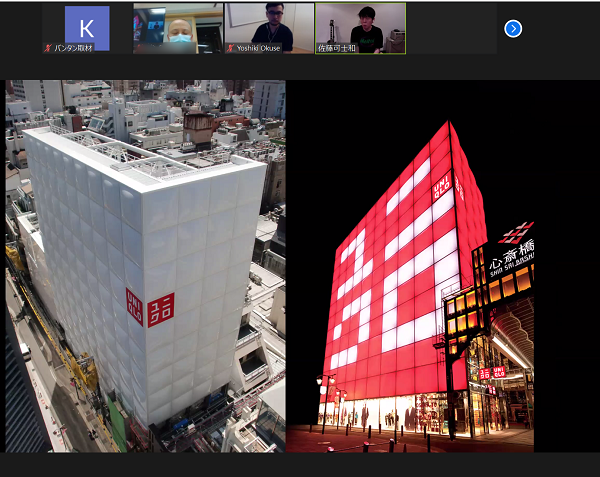Screen dimensions: 600x477
Task: Select the masked participant's video tile
Action: (x=178, y=28)
